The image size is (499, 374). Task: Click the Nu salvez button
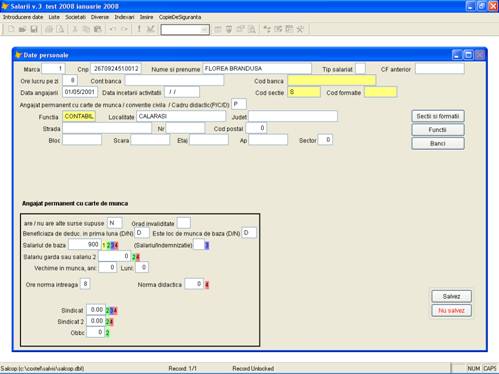pyautogui.click(x=451, y=311)
